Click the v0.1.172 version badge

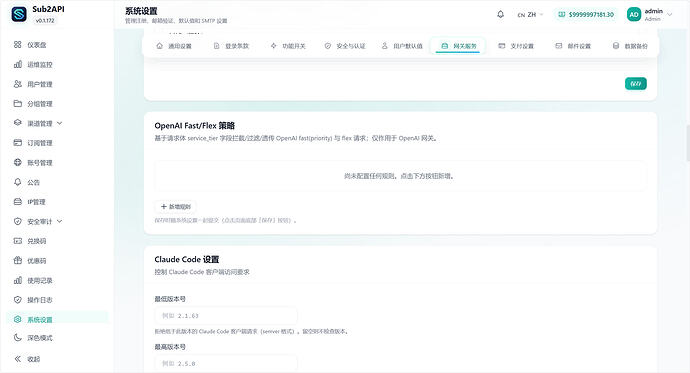pyautogui.click(x=45, y=21)
